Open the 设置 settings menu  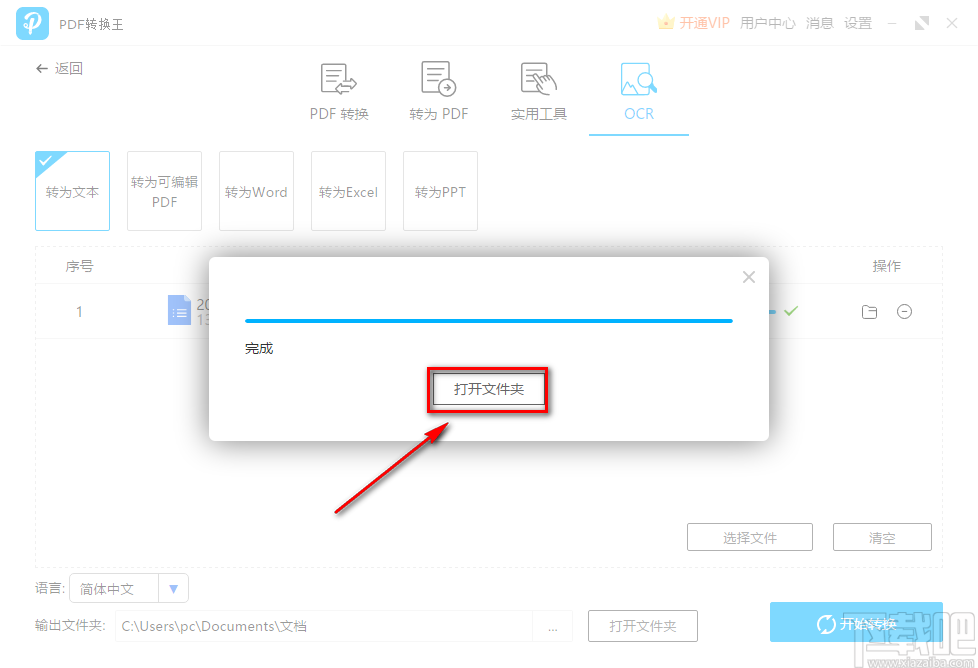(857, 22)
